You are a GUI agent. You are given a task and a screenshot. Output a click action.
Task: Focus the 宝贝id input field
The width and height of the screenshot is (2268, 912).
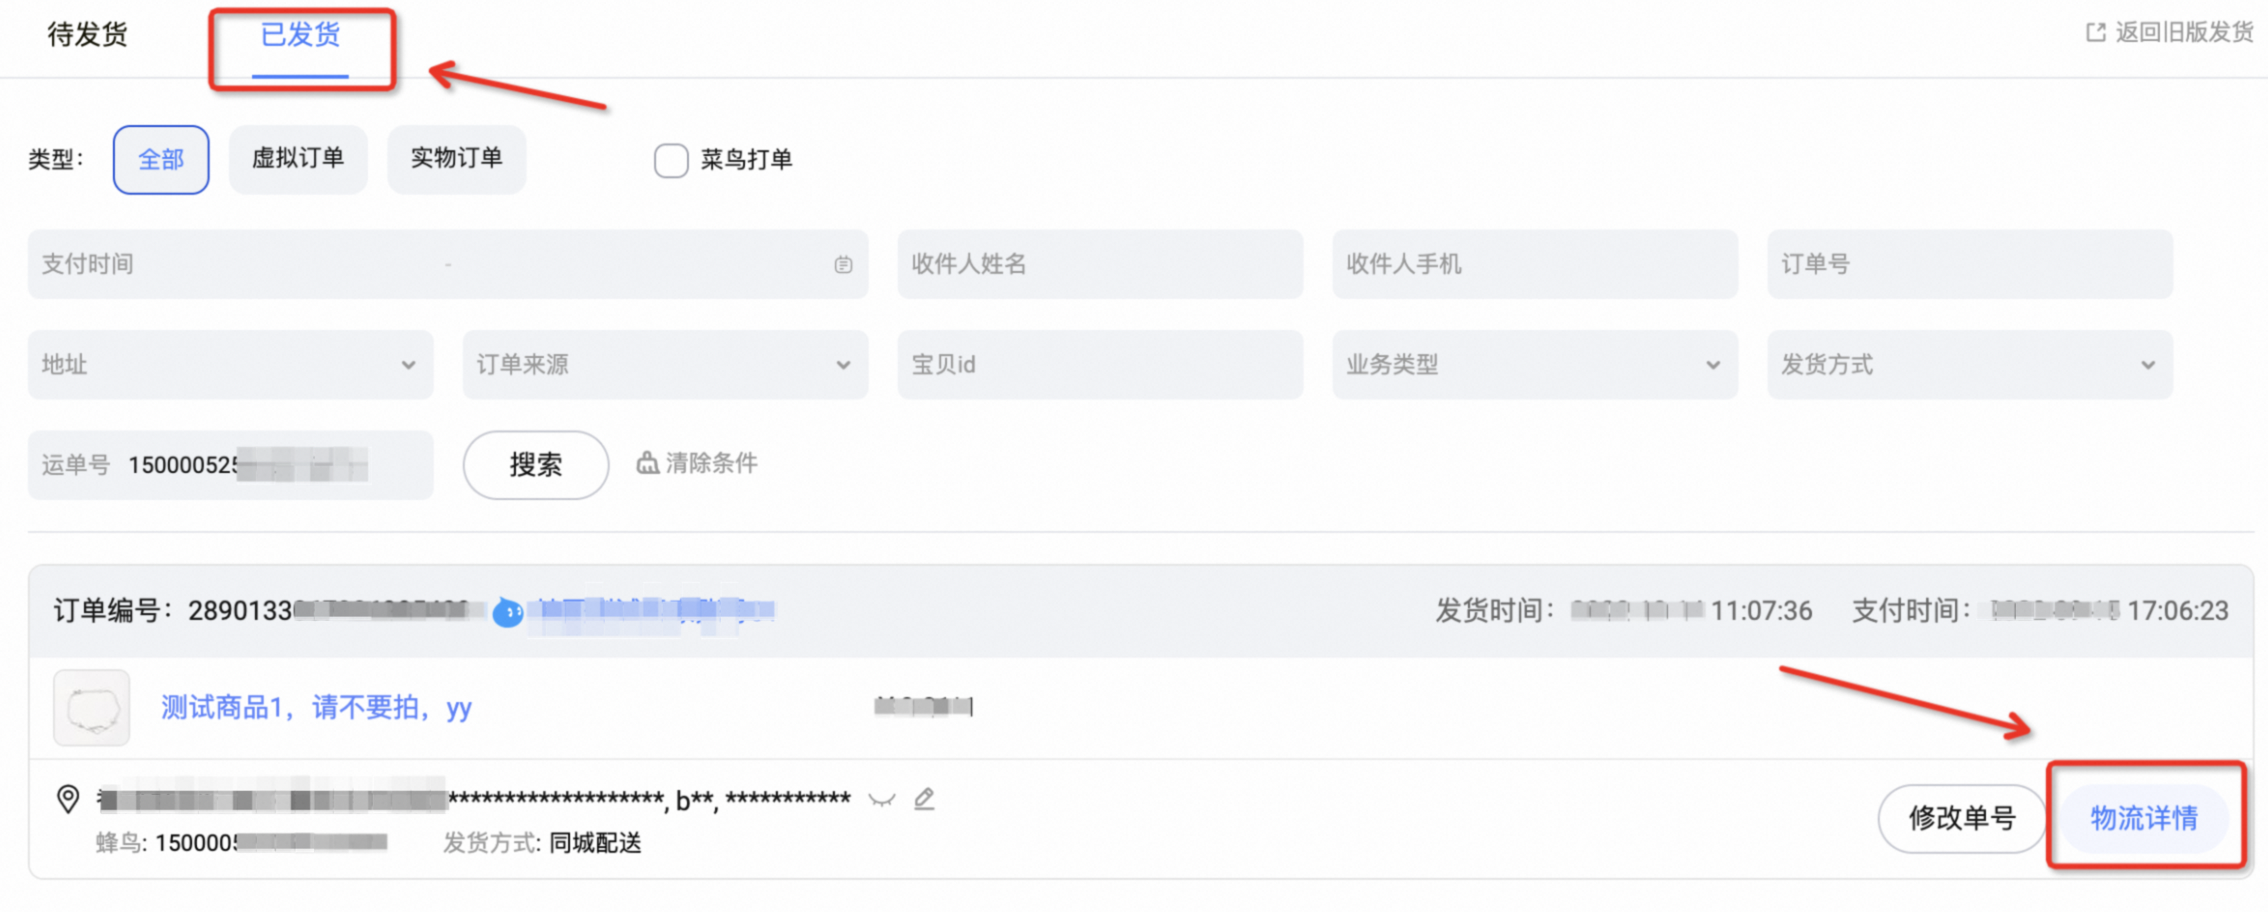point(1100,365)
